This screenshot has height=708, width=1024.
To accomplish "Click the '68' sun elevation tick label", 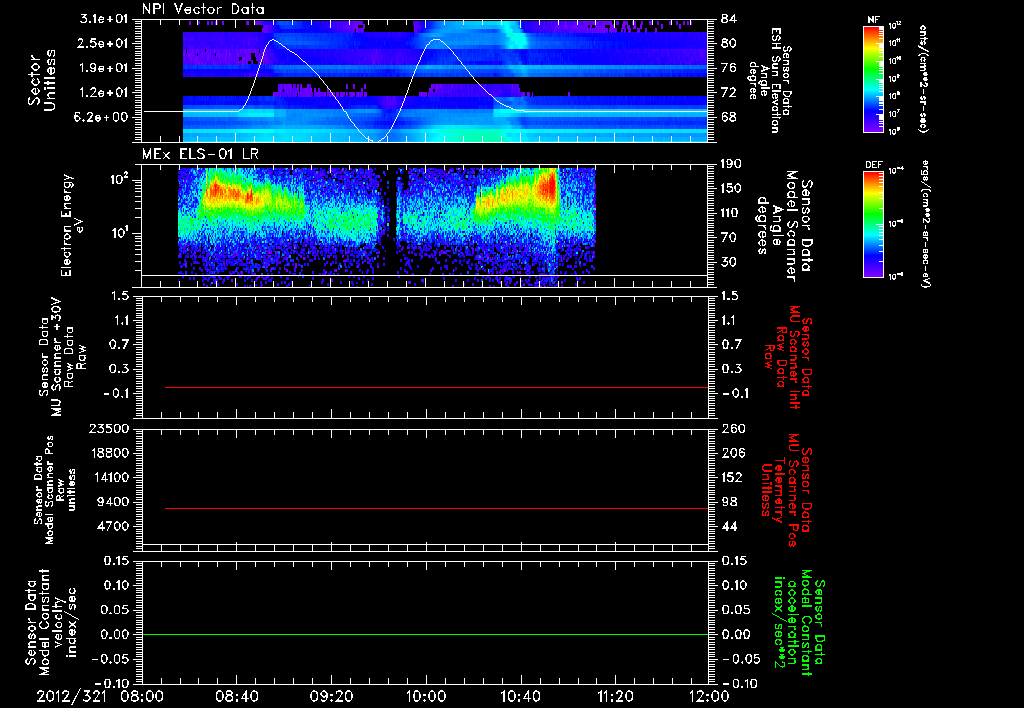I will point(729,117).
